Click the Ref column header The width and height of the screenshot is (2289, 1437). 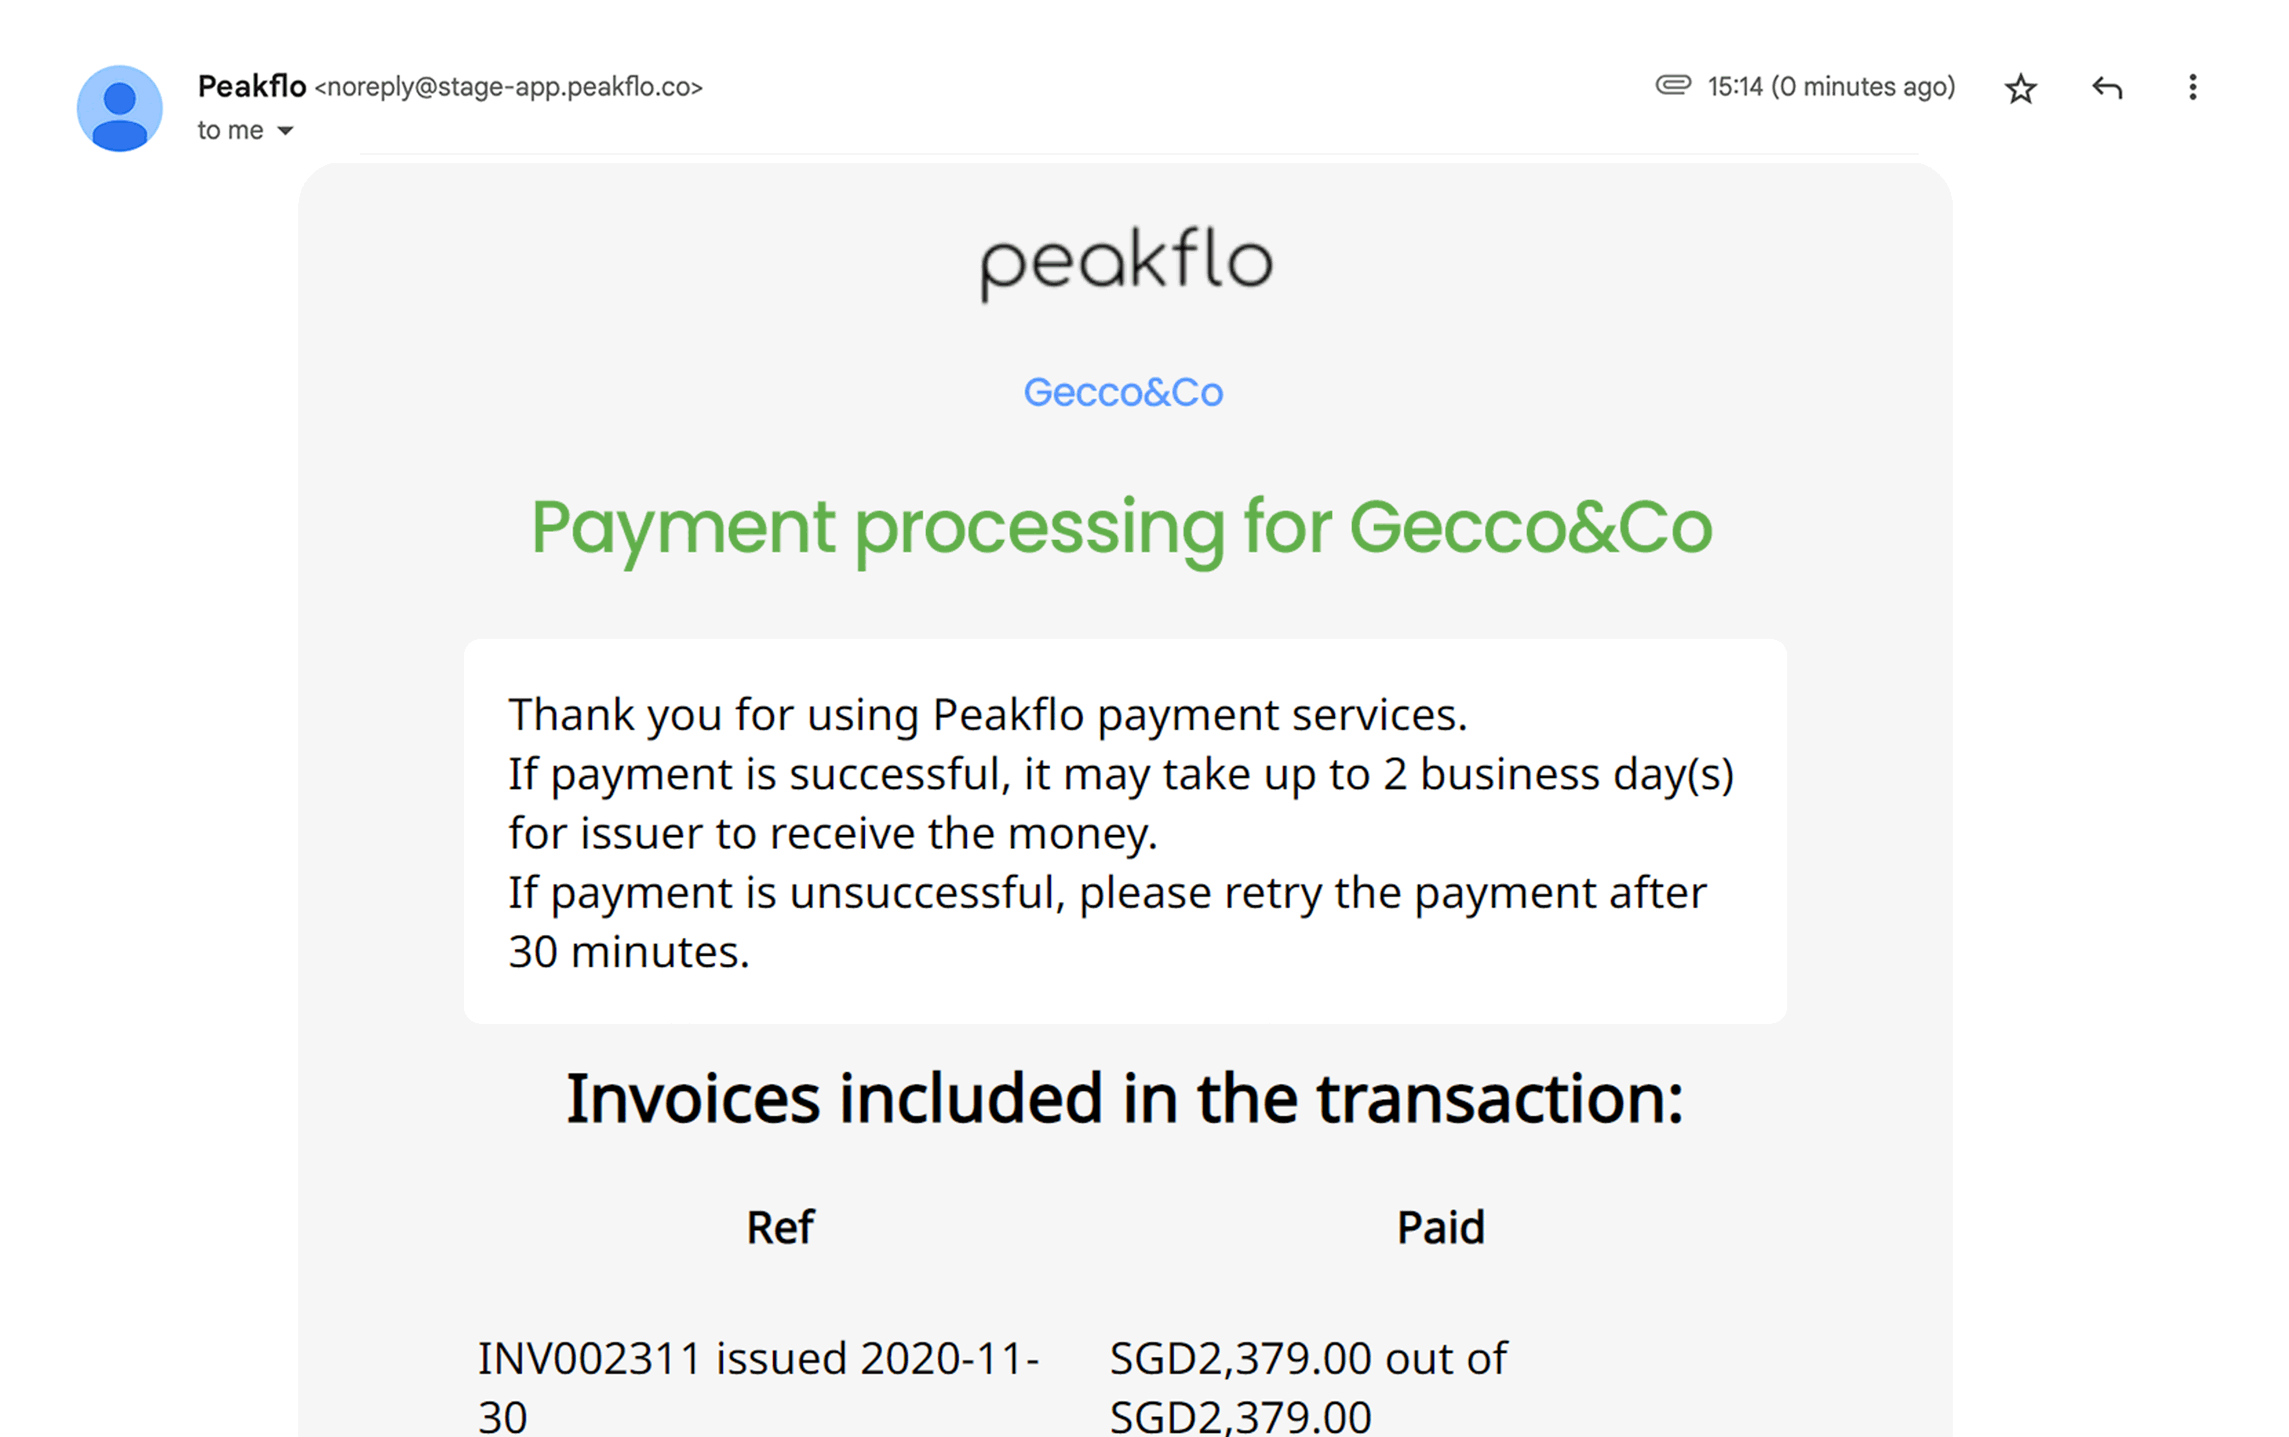780,1227
